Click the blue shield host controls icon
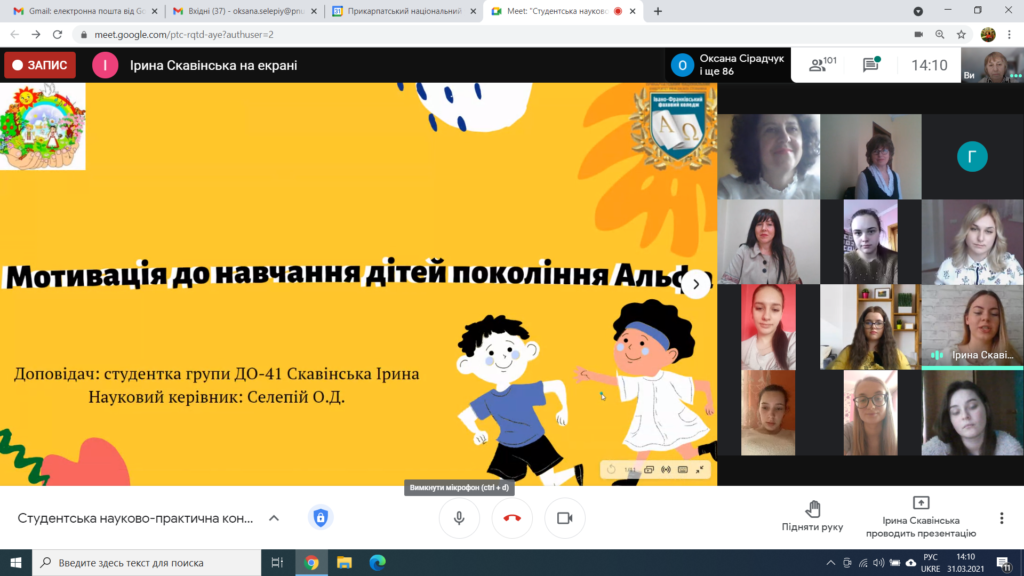 pyautogui.click(x=320, y=518)
